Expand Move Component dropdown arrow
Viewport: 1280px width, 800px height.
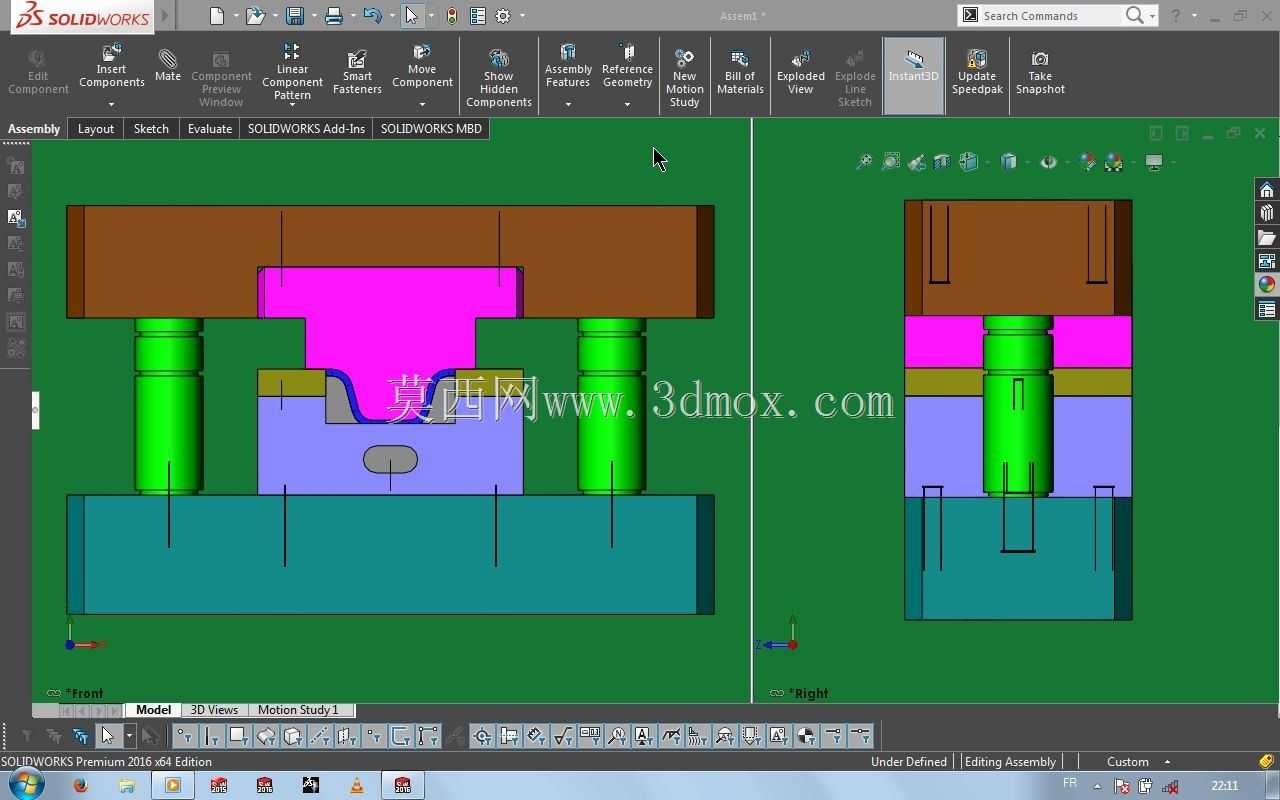[422, 104]
